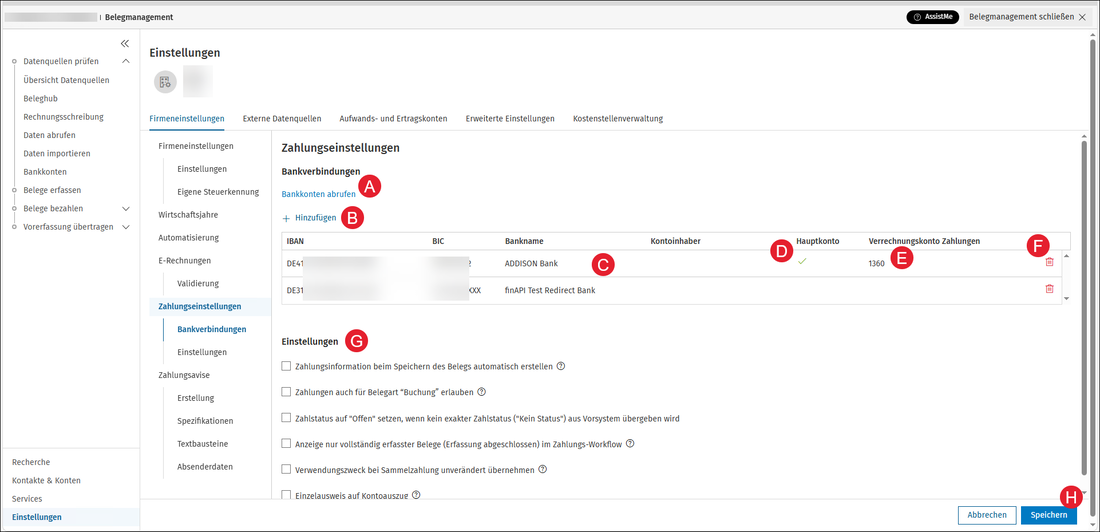Open Rechnungsschreibung
This screenshot has height=532, width=1100.
click(x=63, y=117)
